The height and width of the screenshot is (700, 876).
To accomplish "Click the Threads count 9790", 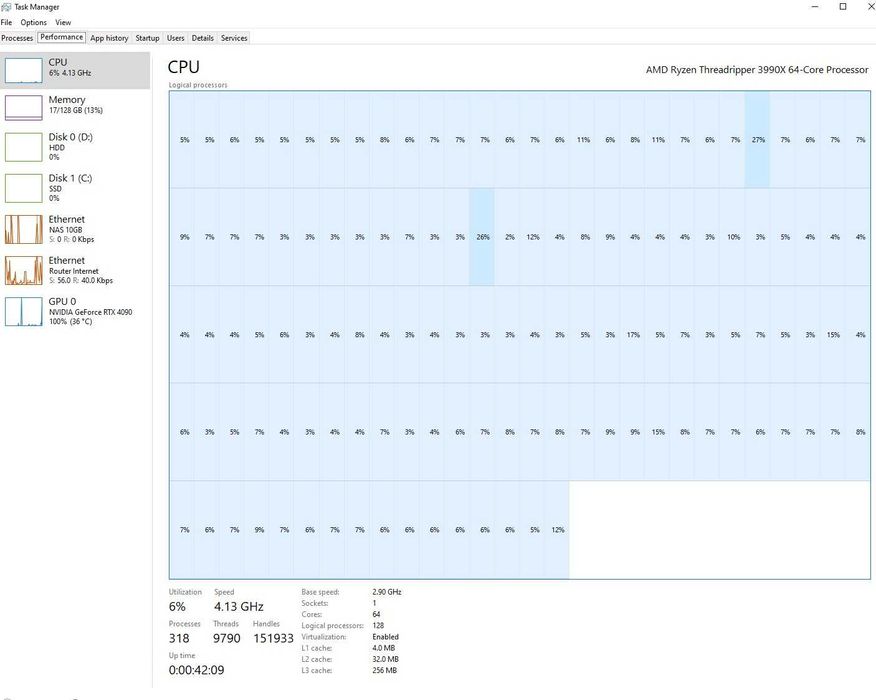I will point(227,638).
